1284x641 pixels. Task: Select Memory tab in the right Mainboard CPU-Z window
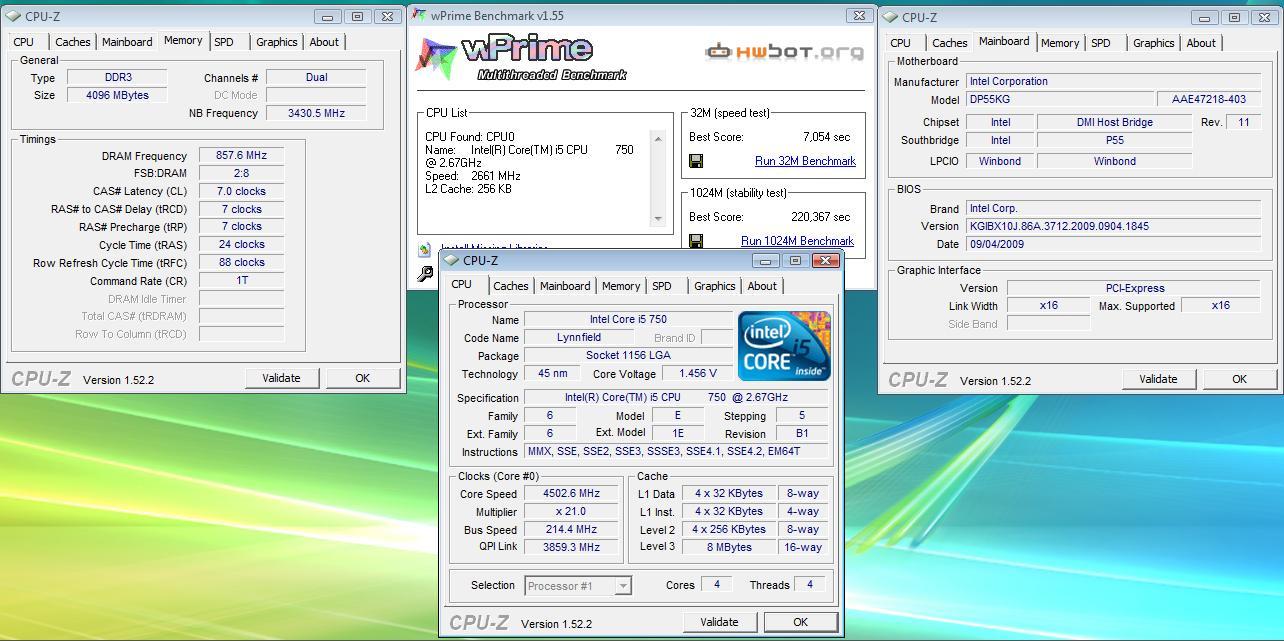(1060, 43)
